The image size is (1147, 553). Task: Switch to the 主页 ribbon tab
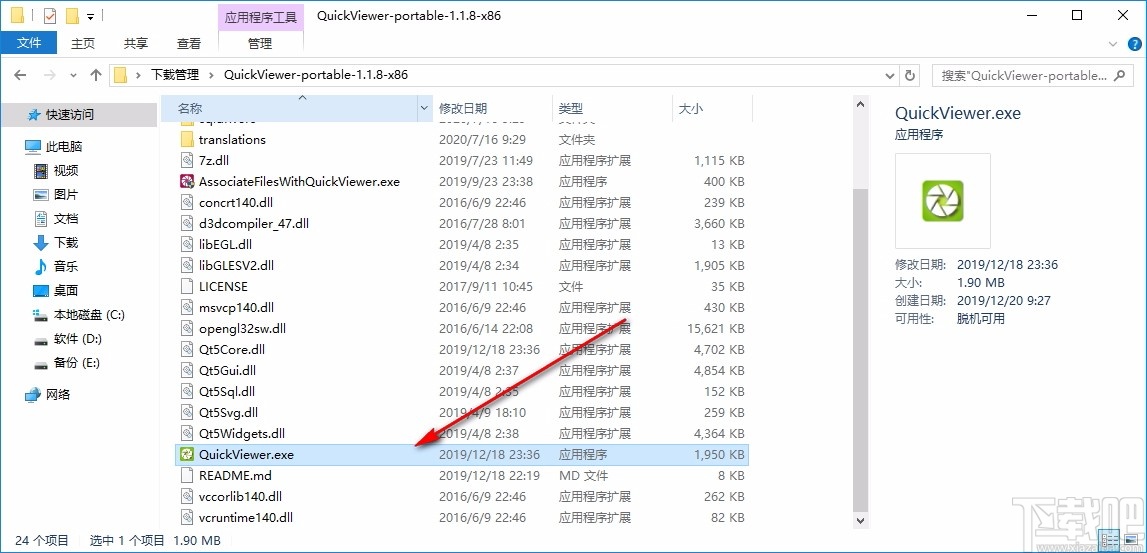click(83, 43)
